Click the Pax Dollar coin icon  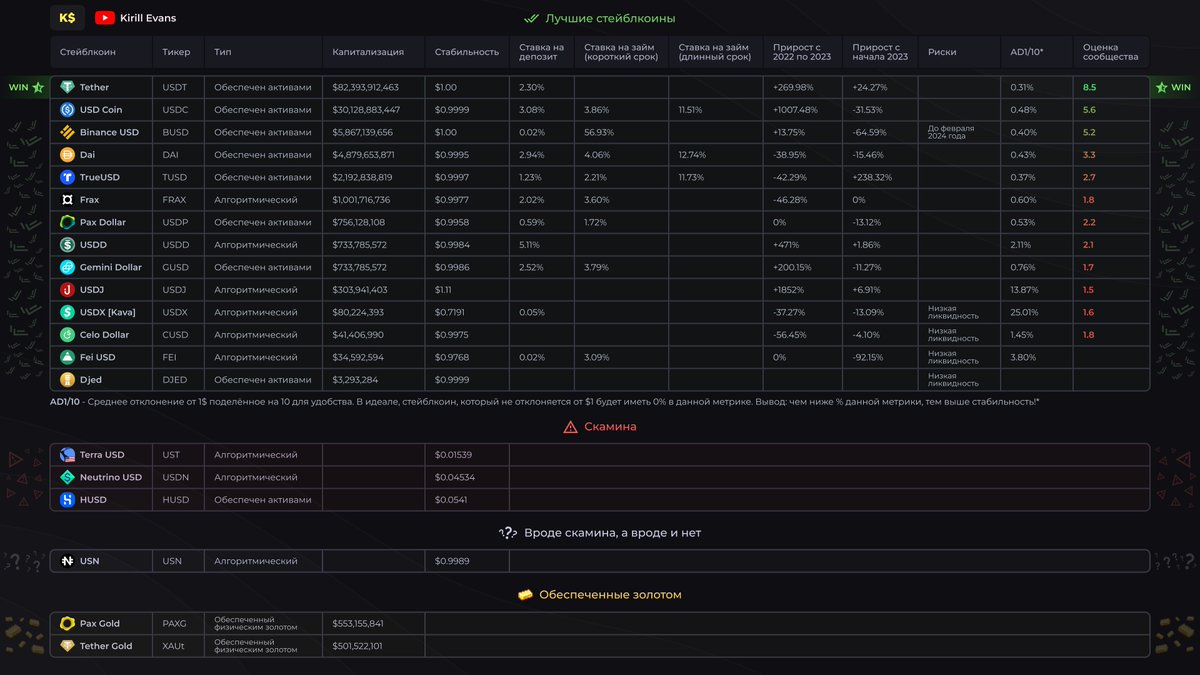click(x=68, y=222)
